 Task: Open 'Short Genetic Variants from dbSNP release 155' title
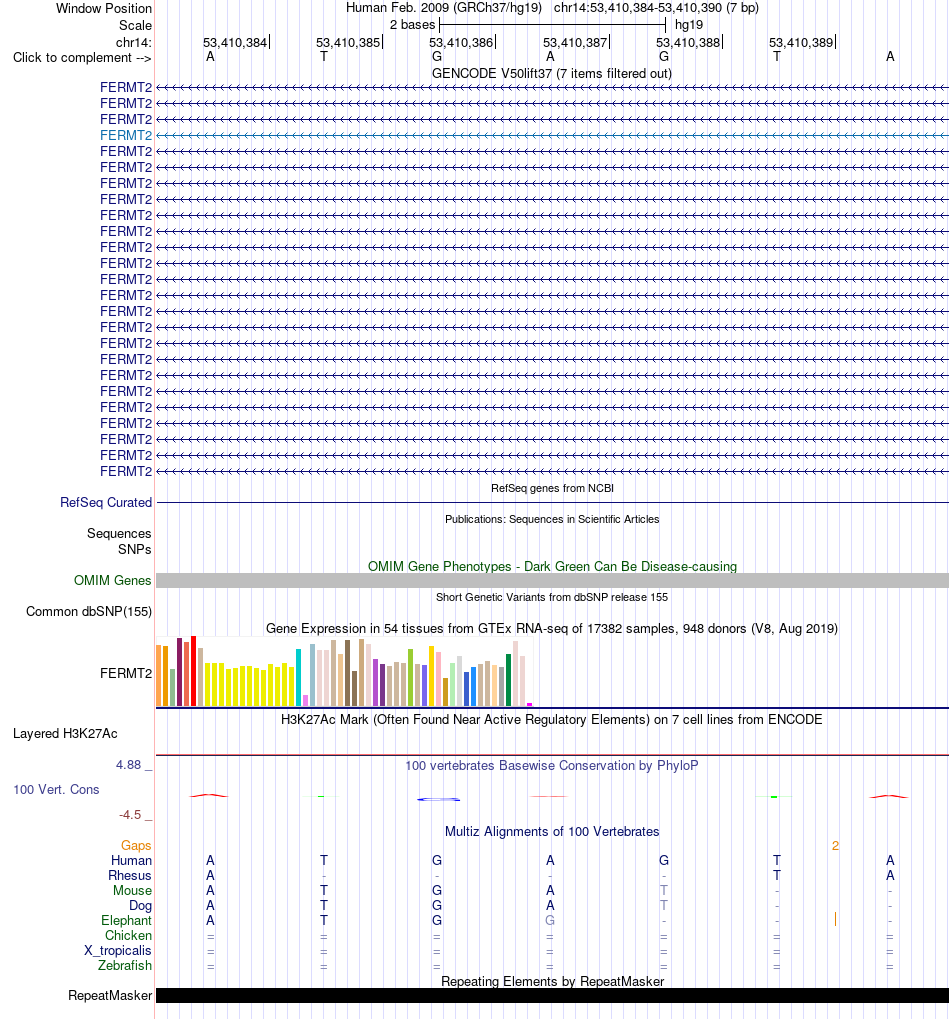(x=552, y=597)
